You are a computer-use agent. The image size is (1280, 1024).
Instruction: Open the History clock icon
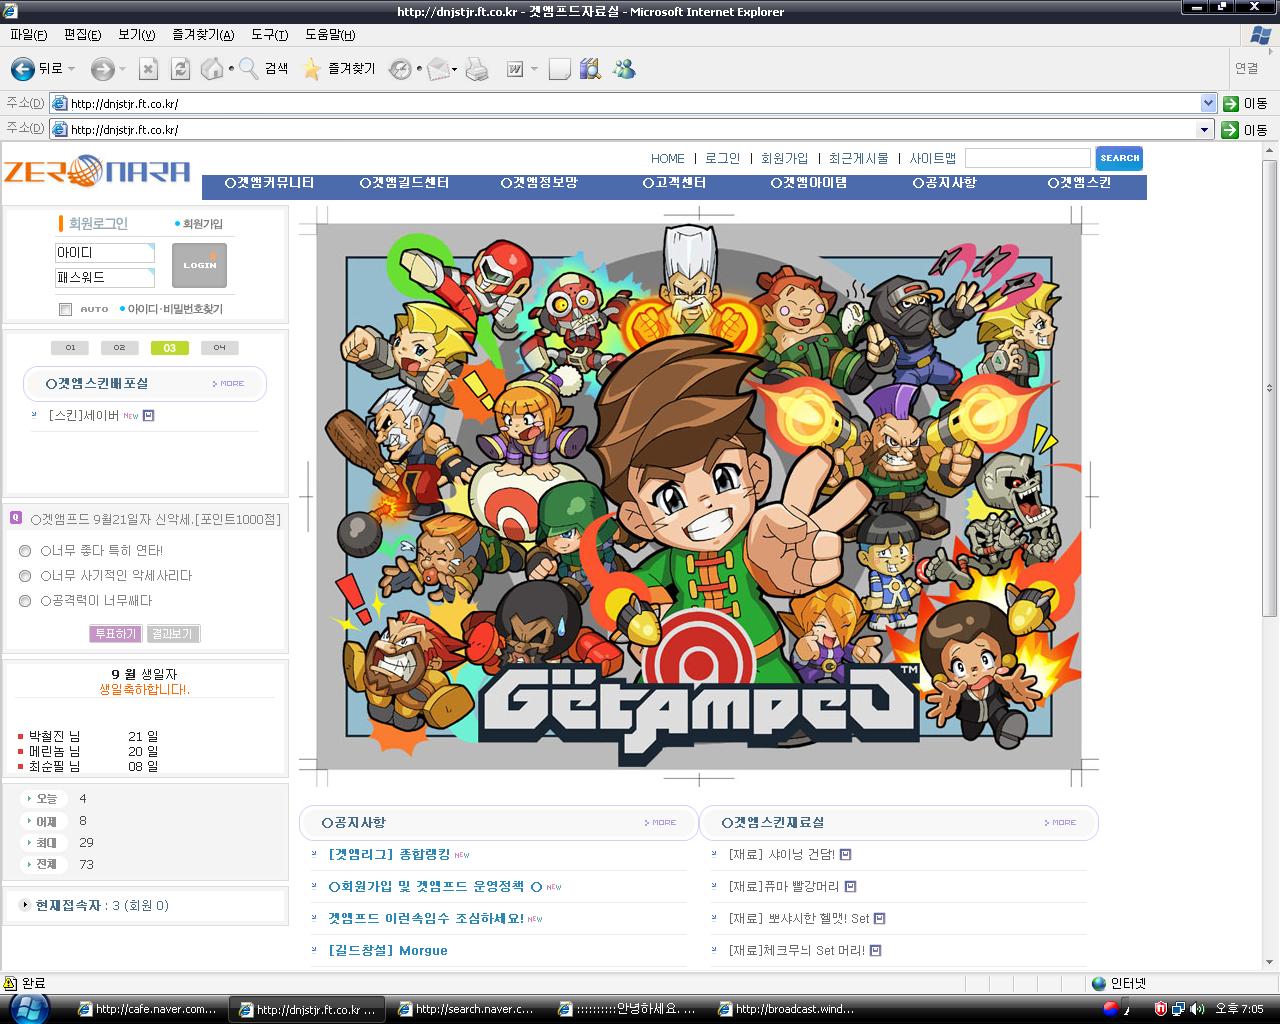(400, 69)
